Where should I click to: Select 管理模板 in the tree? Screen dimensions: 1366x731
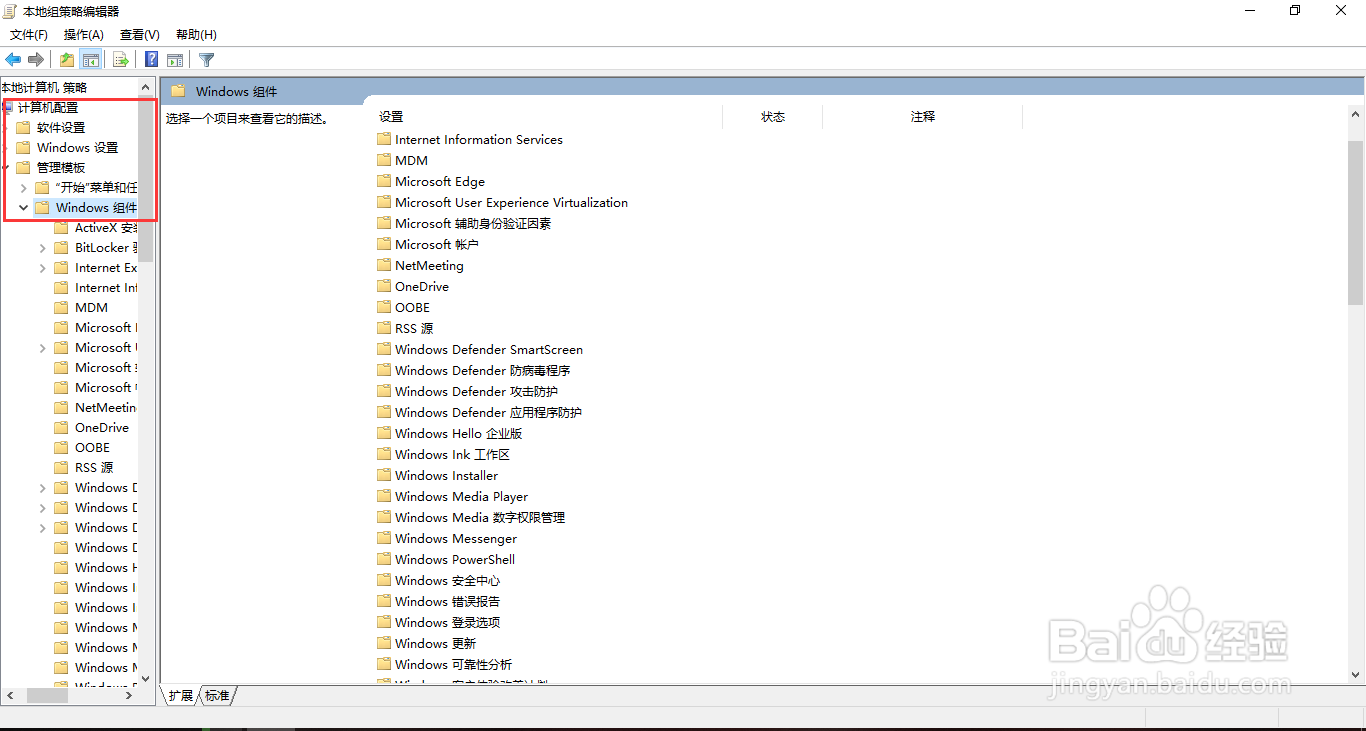pyautogui.click(x=61, y=168)
